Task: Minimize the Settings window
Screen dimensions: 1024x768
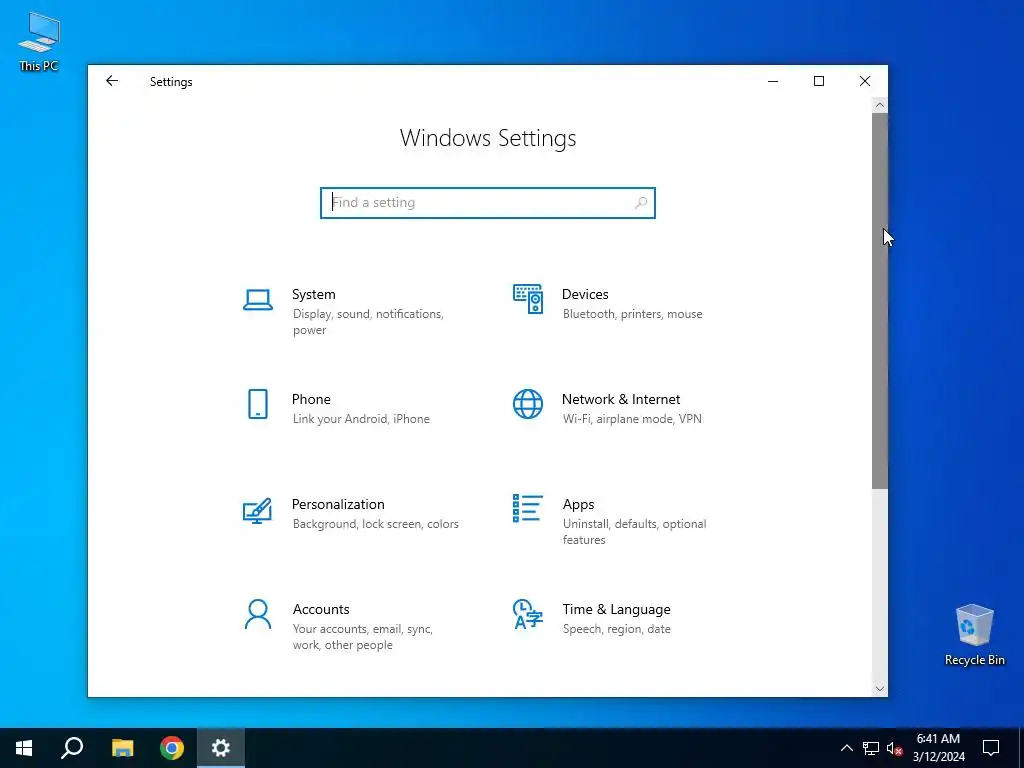Action: [773, 81]
